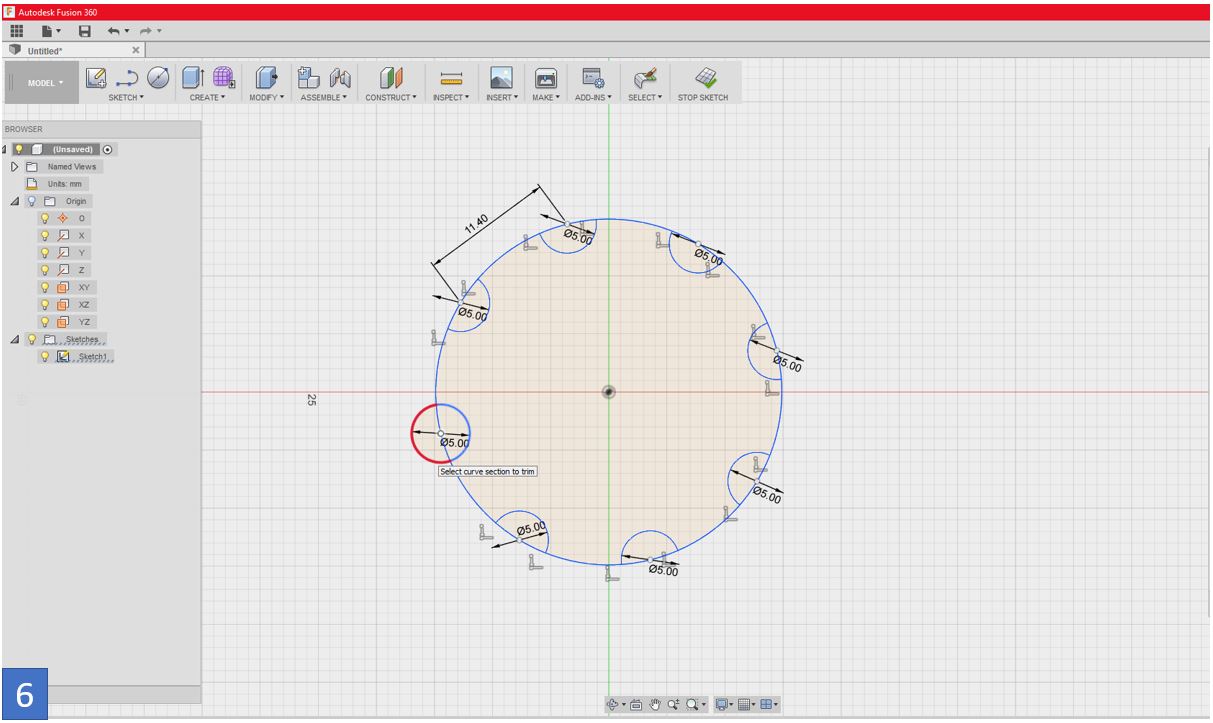Open the data panel grid icon
This screenshot has width=1213, height=723.
pos(17,32)
